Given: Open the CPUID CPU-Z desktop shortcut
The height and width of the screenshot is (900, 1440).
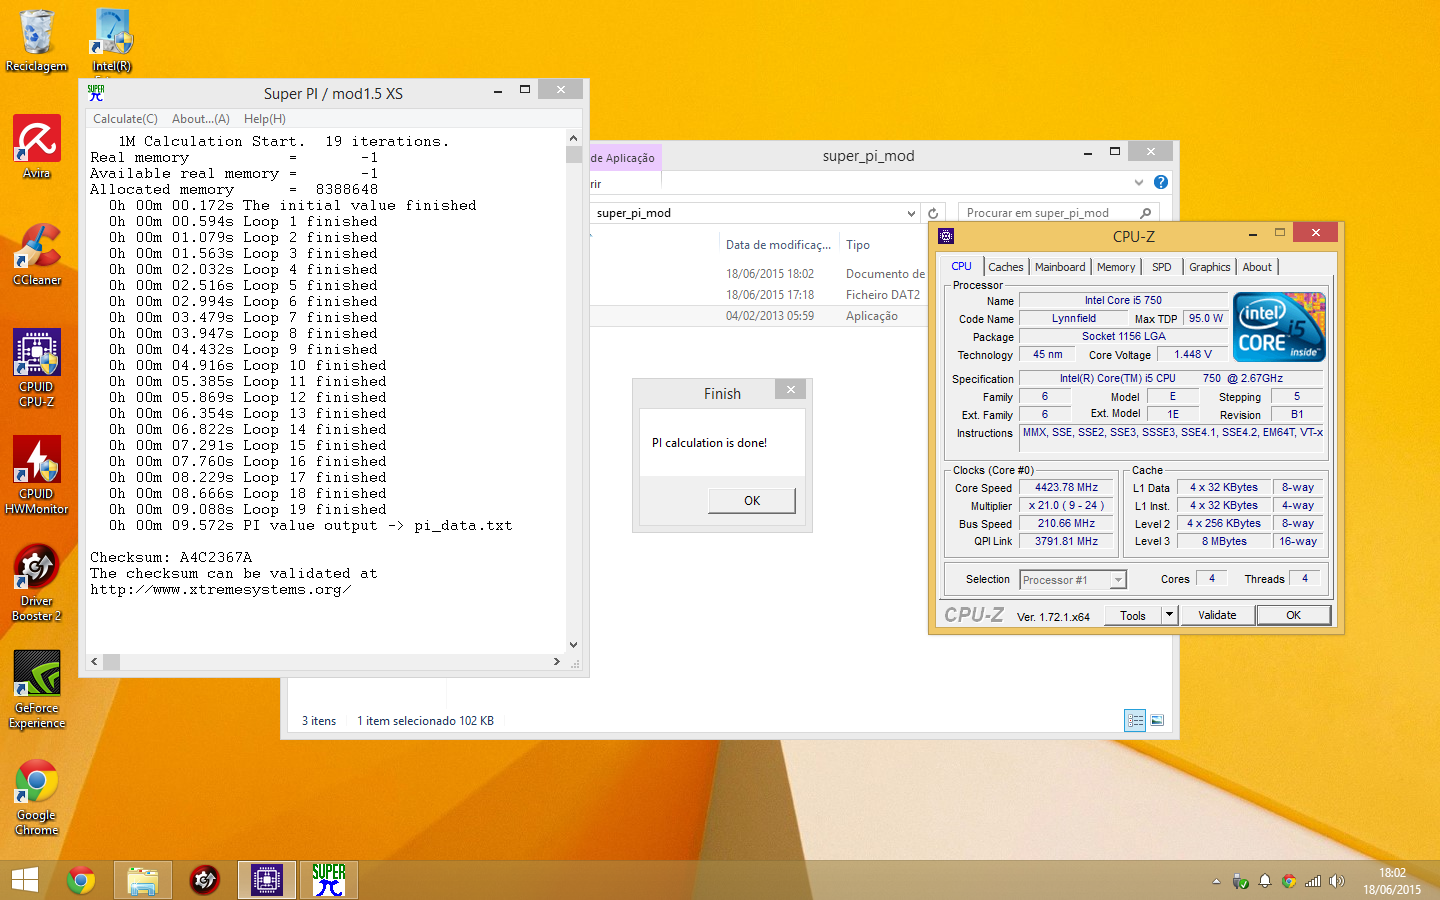Looking at the screenshot, I should point(36,368).
